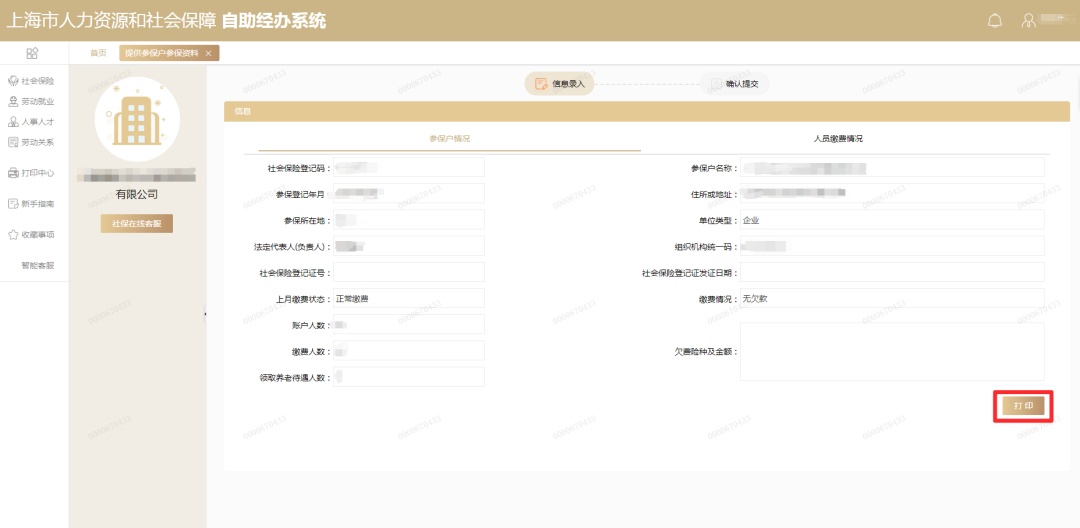Viewport: 1080px width, 528px height.
Task: Click the 打印 print button
Action: 1023,406
